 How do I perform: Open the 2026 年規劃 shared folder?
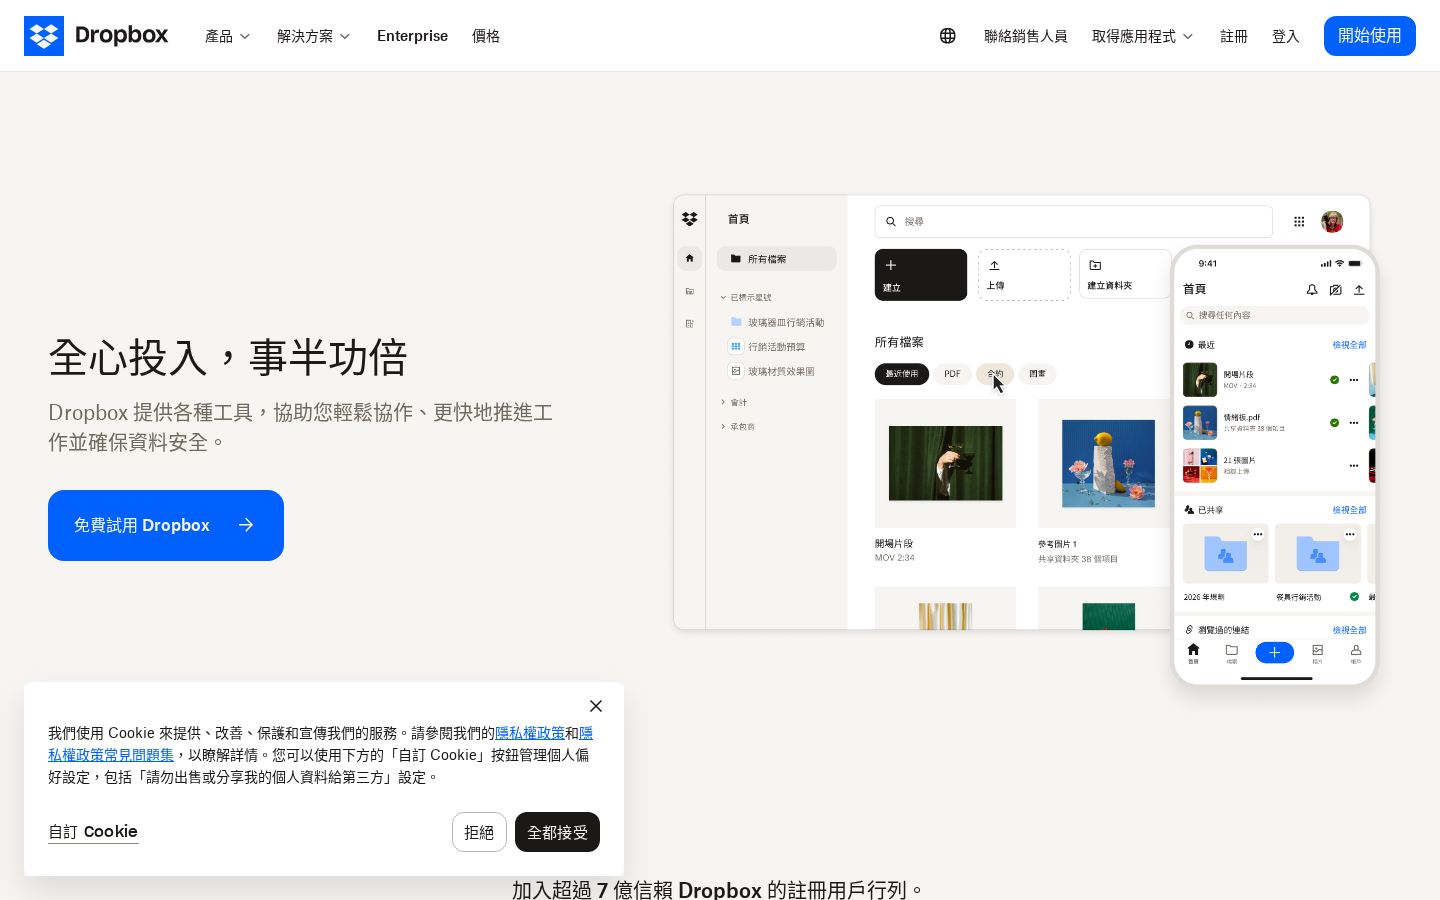pos(1225,554)
